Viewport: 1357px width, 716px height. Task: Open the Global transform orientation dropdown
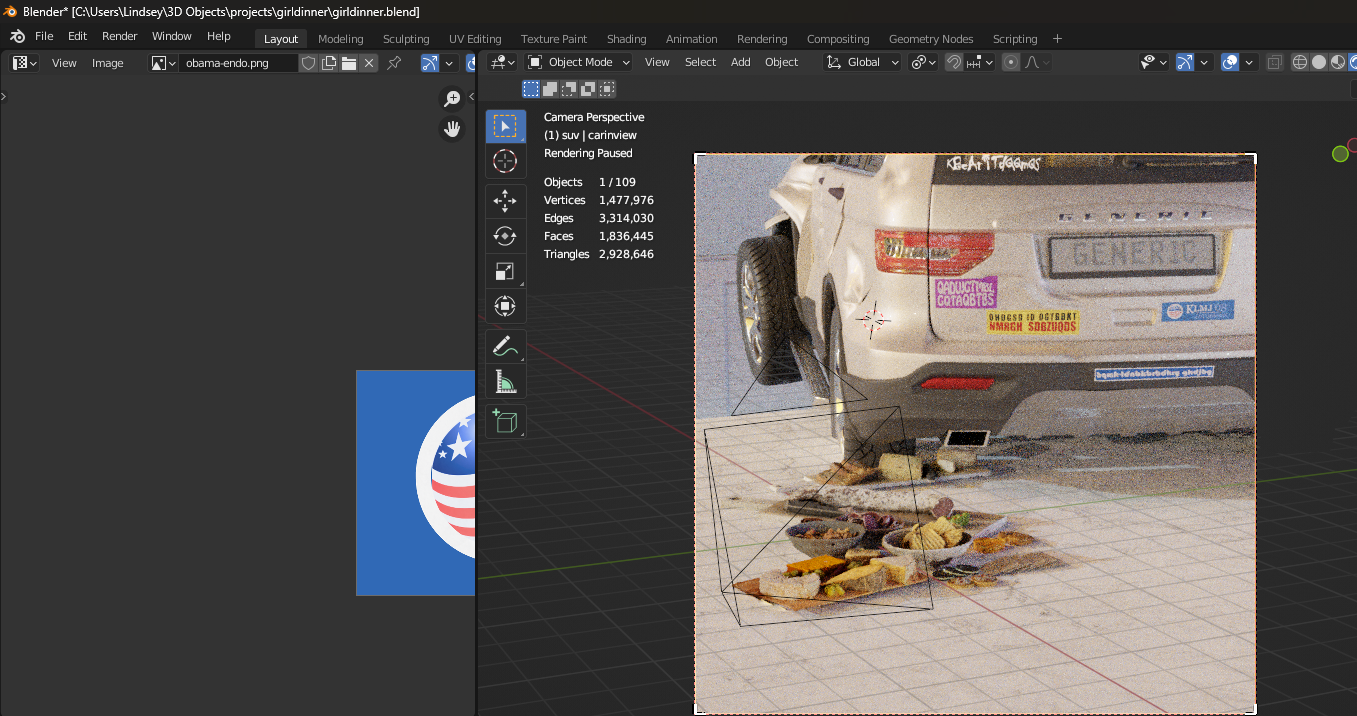point(862,62)
